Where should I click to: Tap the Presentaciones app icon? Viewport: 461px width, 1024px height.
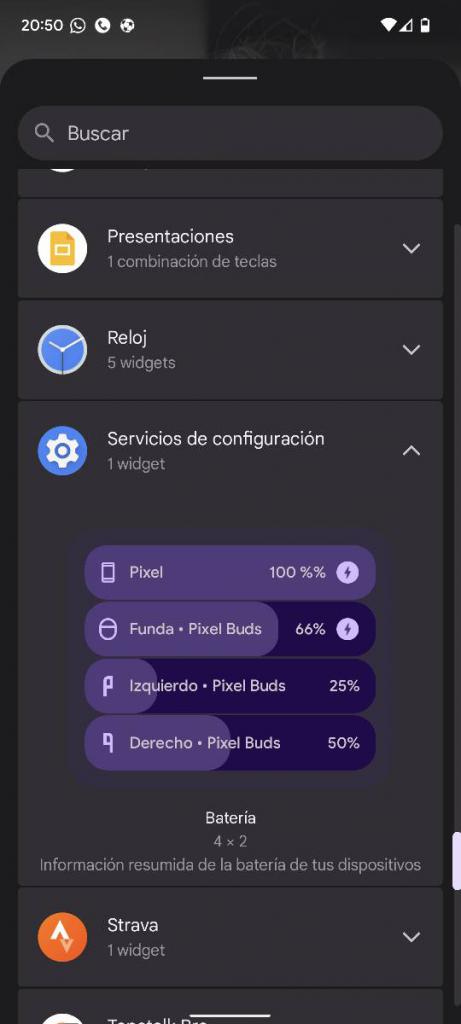62,248
